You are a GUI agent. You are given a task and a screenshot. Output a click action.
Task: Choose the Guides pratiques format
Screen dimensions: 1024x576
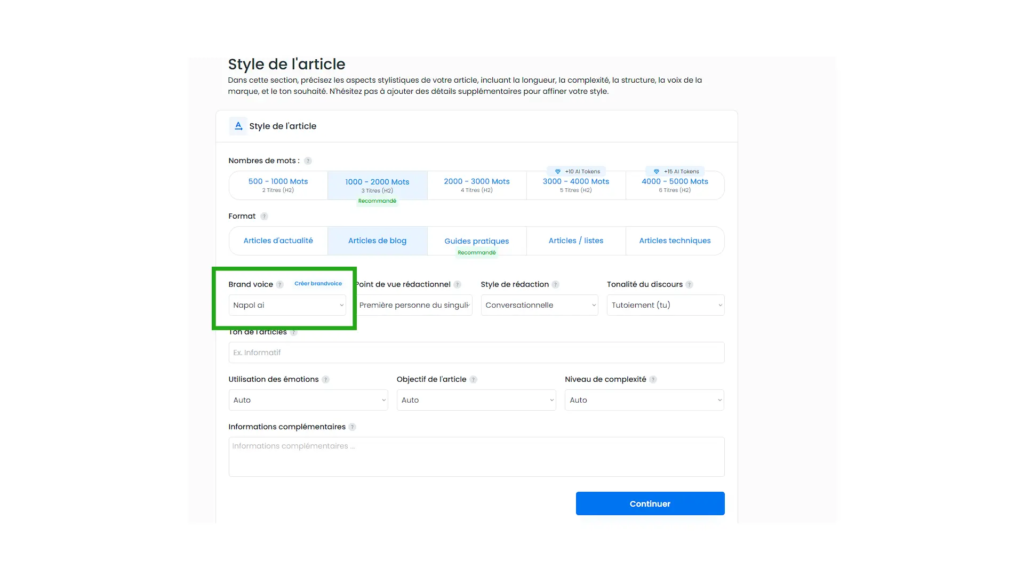pos(477,241)
